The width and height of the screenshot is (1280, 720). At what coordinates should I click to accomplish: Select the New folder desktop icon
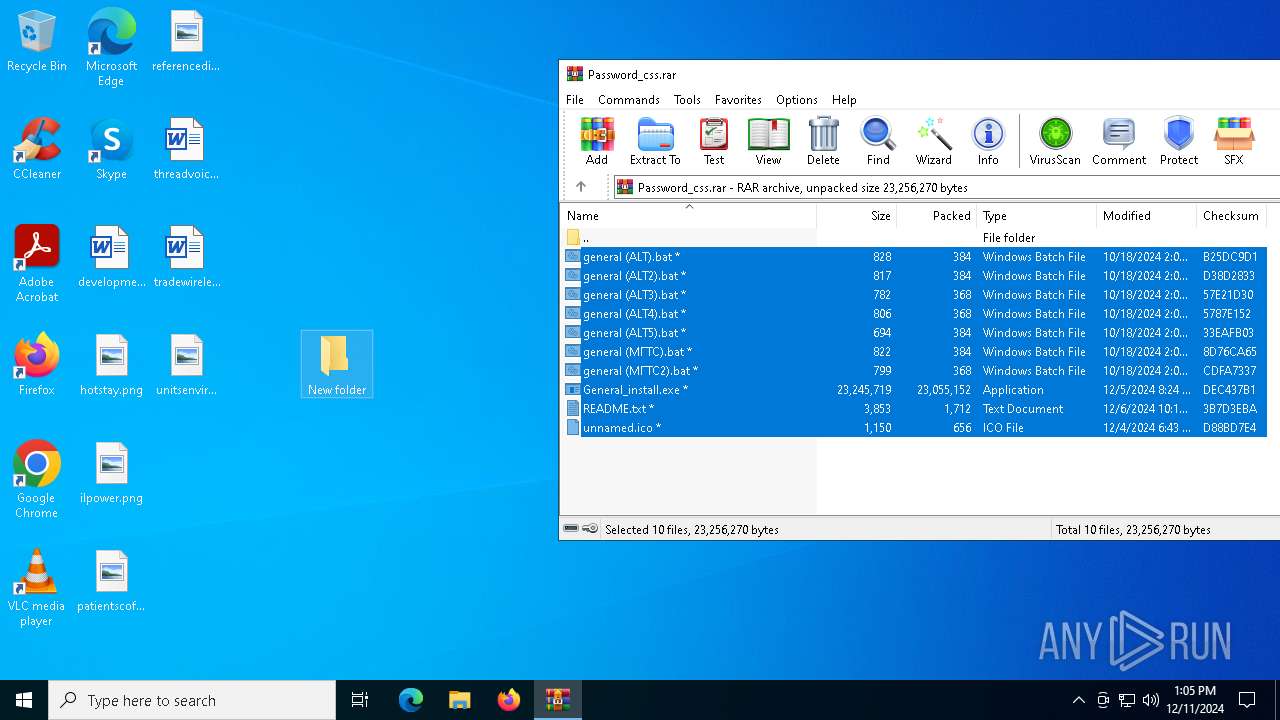pos(337,365)
